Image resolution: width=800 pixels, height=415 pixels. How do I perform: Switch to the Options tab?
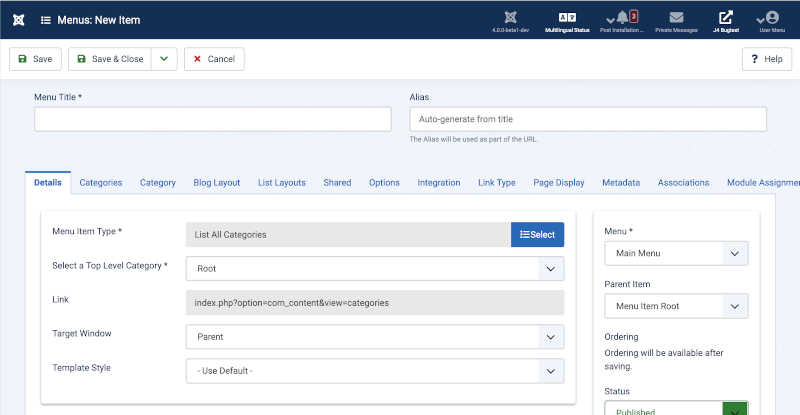pyautogui.click(x=384, y=183)
